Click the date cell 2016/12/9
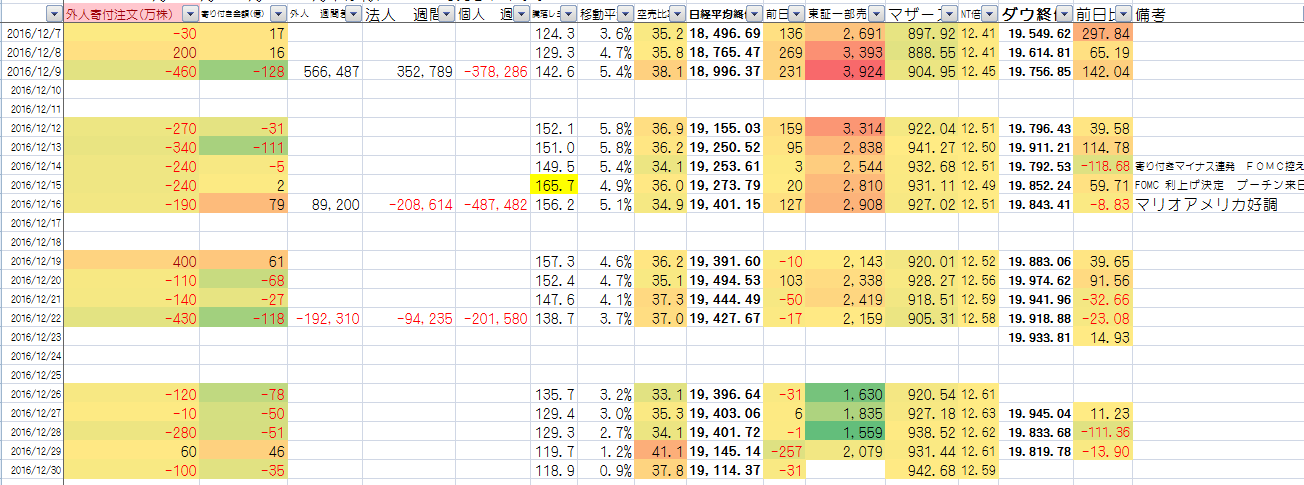This screenshot has width=1304, height=485. coord(32,71)
